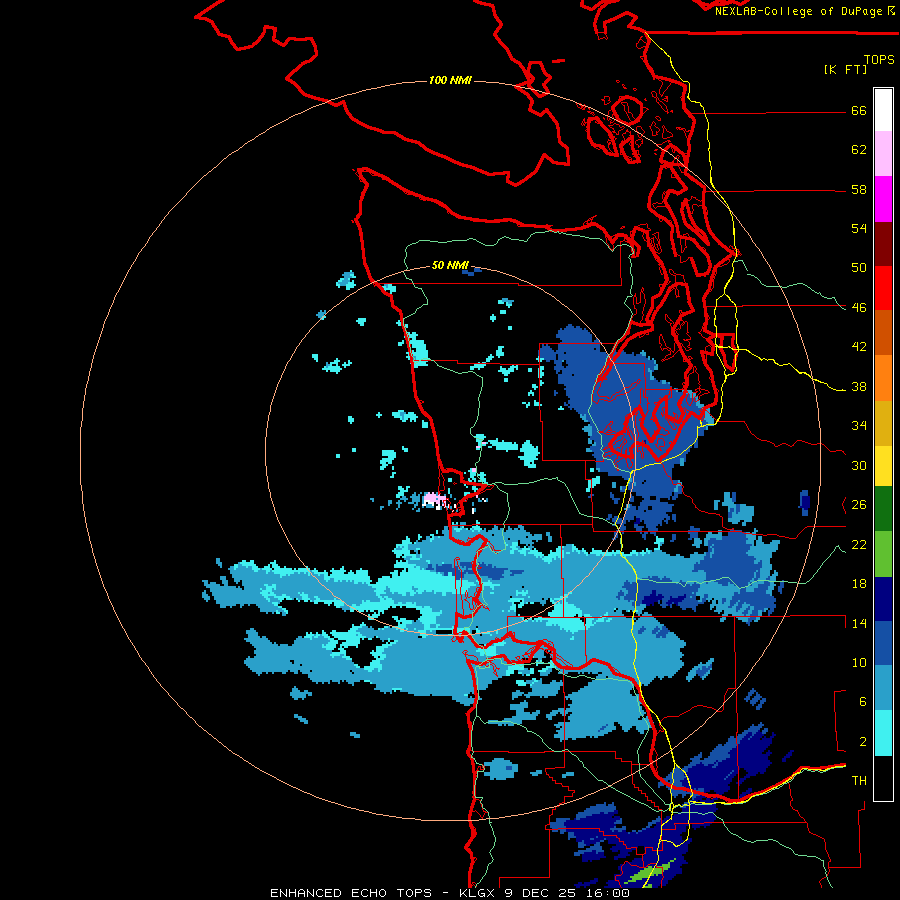900x900 pixels.
Task: Click the 2 legend value
Action: pos(862,742)
